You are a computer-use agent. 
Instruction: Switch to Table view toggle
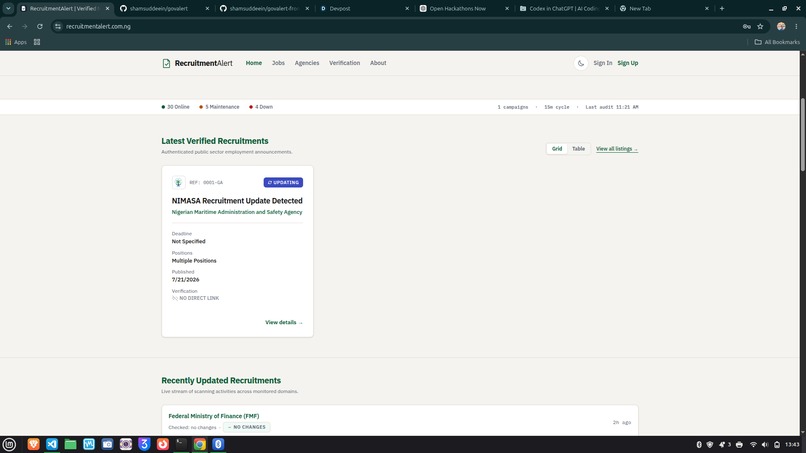578,149
